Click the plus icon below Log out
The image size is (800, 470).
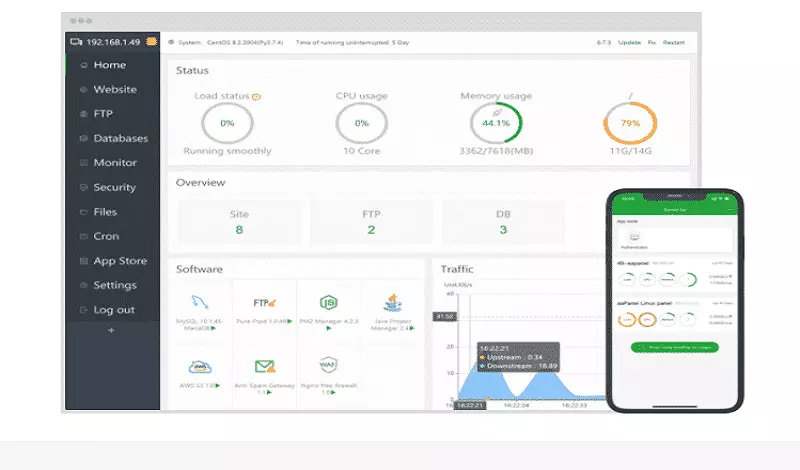(x=111, y=330)
